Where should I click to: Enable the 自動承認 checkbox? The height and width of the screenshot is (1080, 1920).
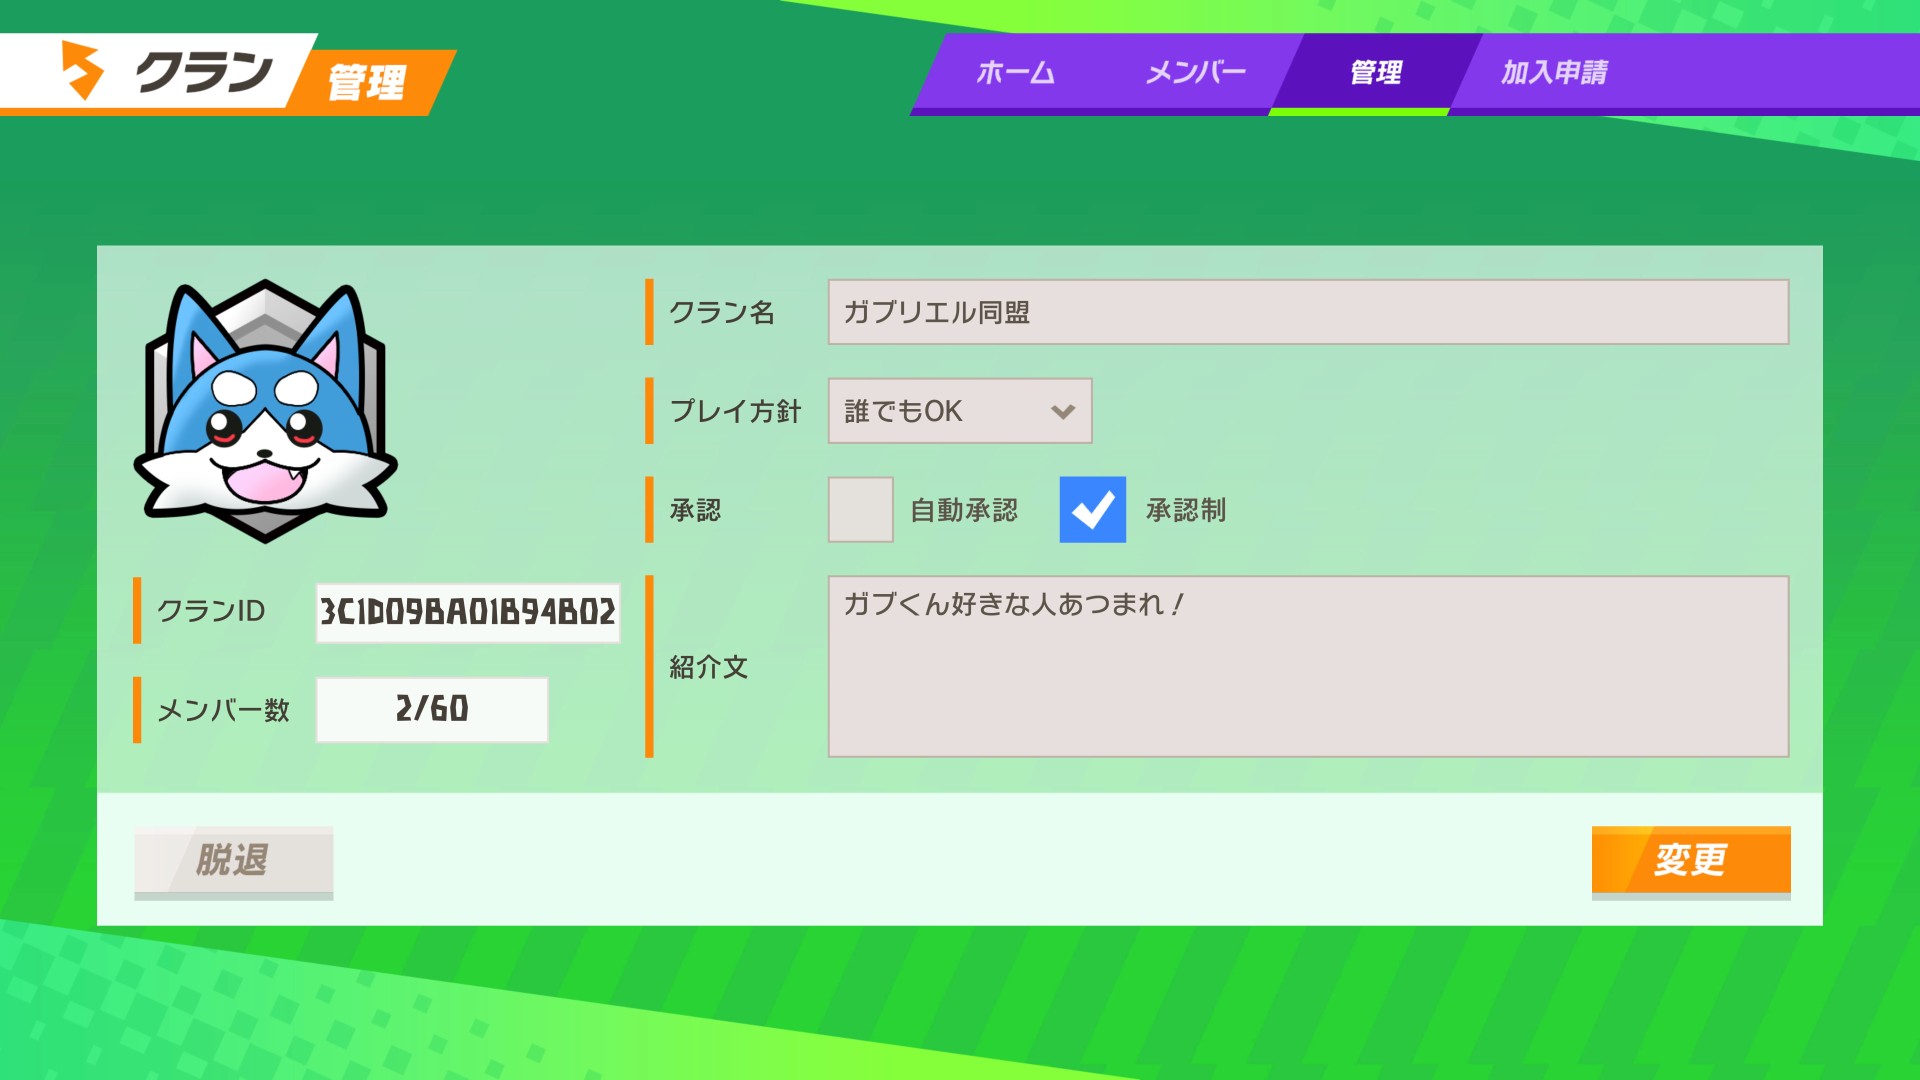[860, 510]
